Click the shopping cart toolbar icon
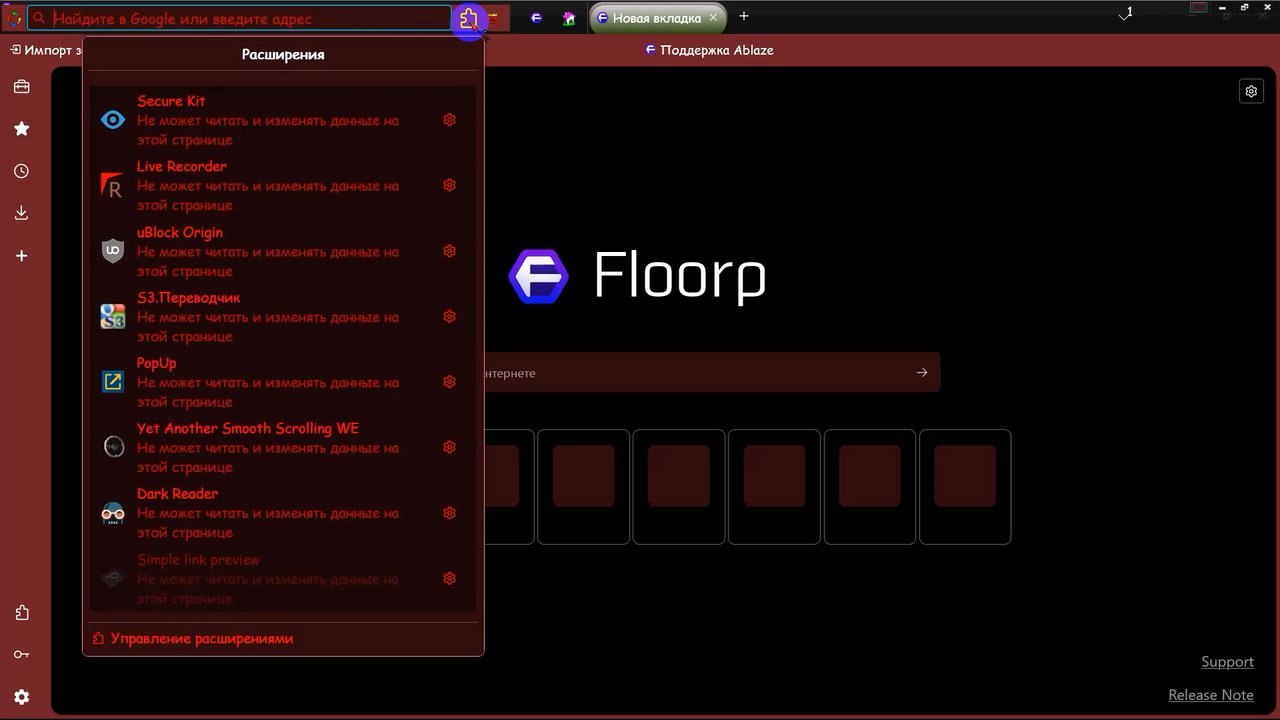Image resolution: width=1280 pixels, height=720 pixels. (493, 18)
